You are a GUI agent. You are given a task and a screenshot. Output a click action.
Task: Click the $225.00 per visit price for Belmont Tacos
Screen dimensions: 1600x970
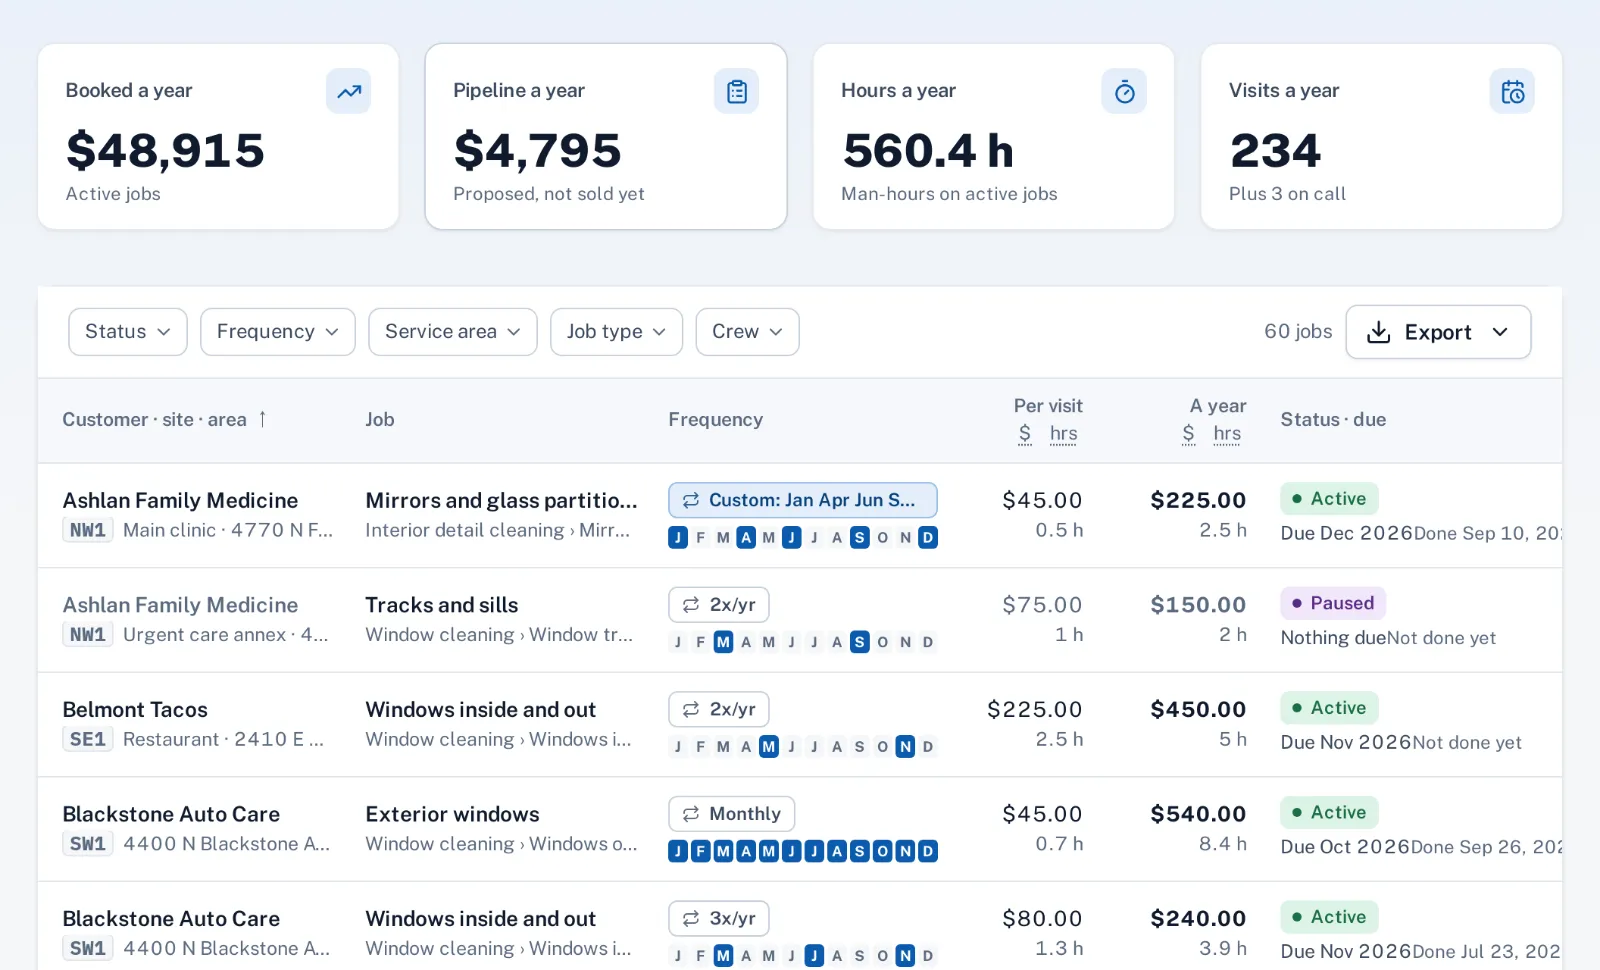[1035, 709]
